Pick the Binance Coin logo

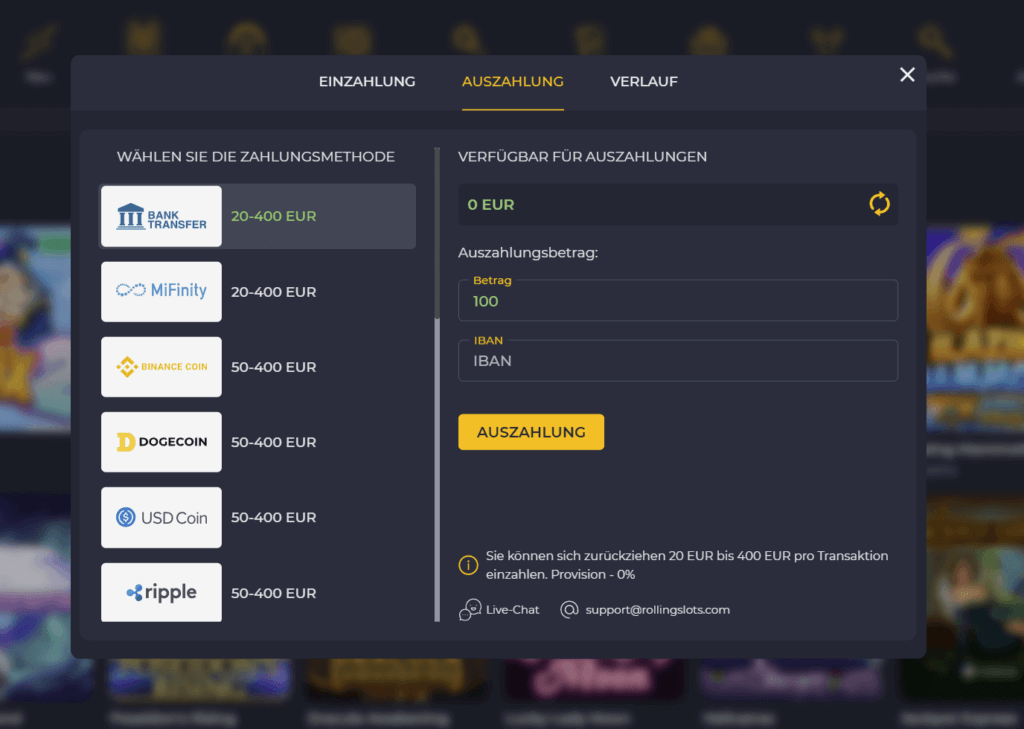click(x=161, y=367)
